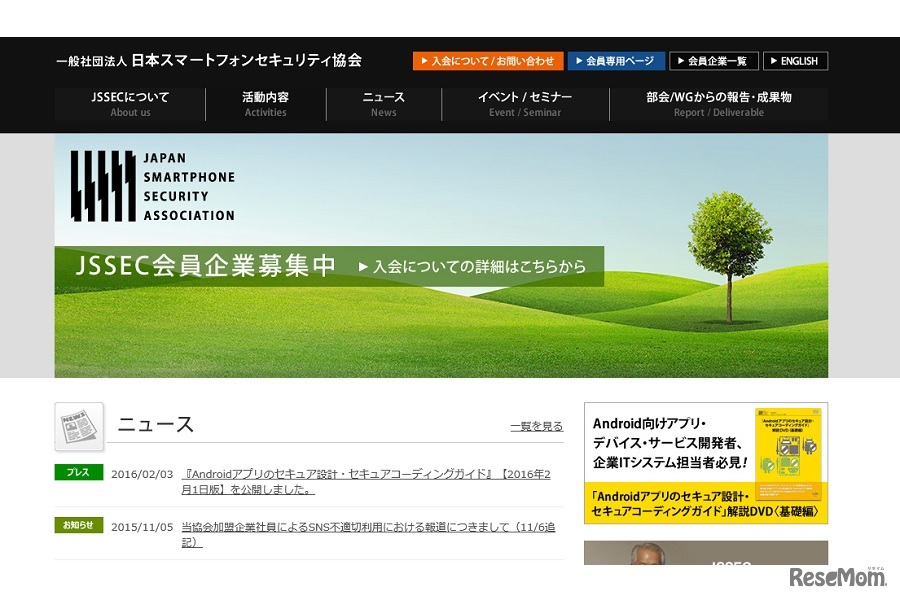Open the イベント/セミナー menu item

click(x=525, y=104)
